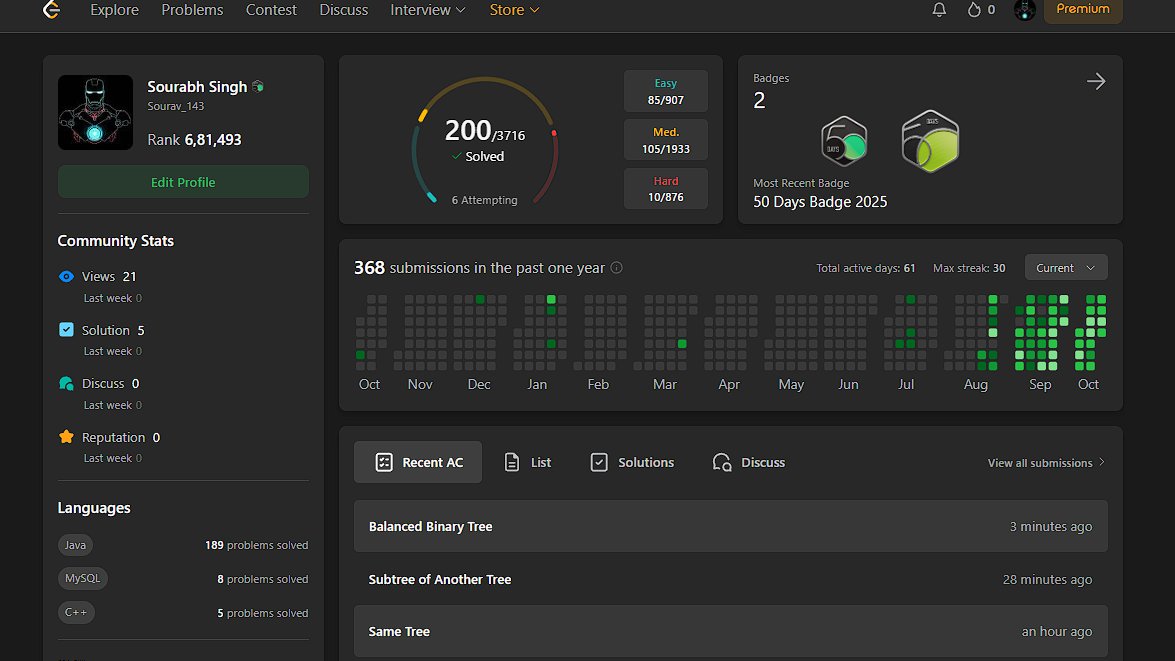Open Subtree of Another Tree submission

tap(731, 579)
